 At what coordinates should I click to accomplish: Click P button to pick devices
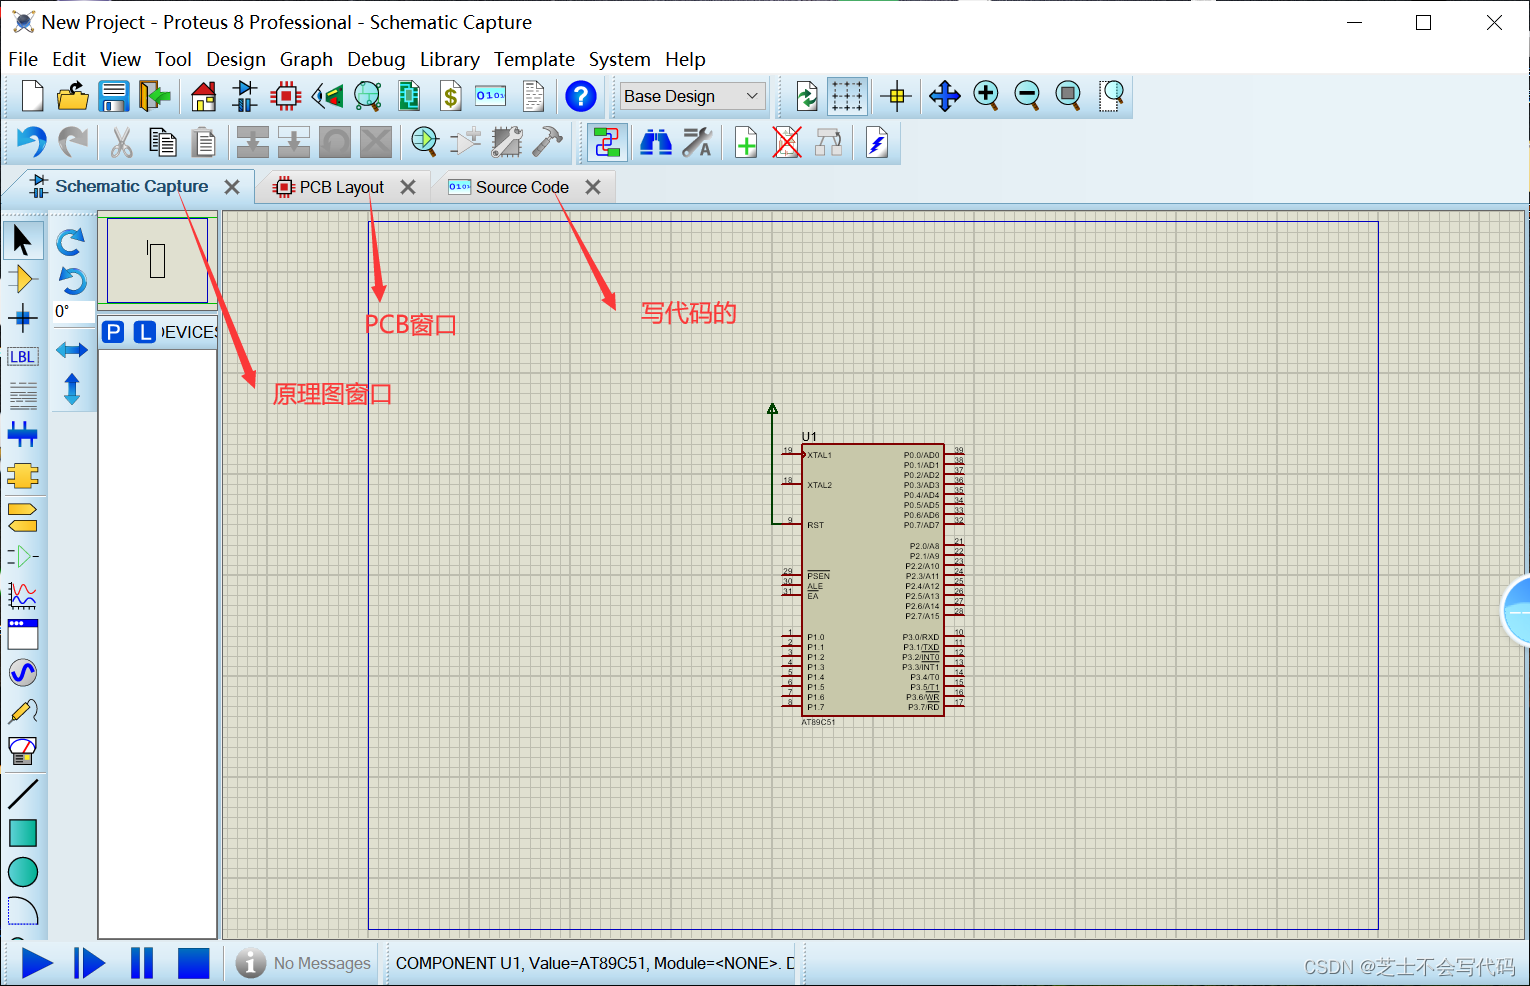click(x=113, y=332)
